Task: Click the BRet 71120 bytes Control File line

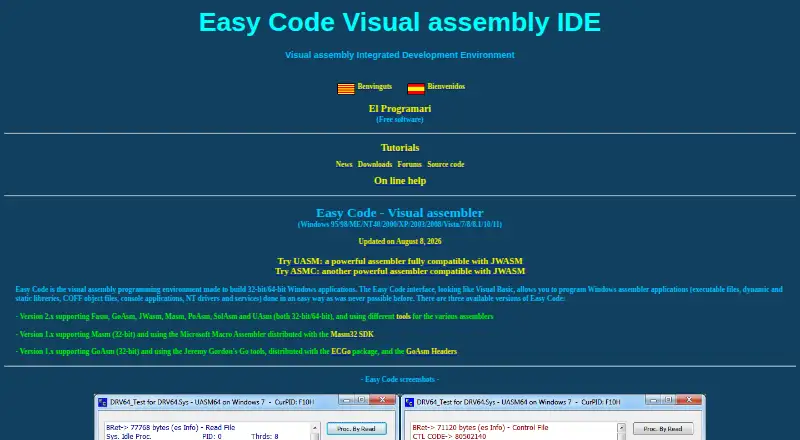Action: [481, 428]
